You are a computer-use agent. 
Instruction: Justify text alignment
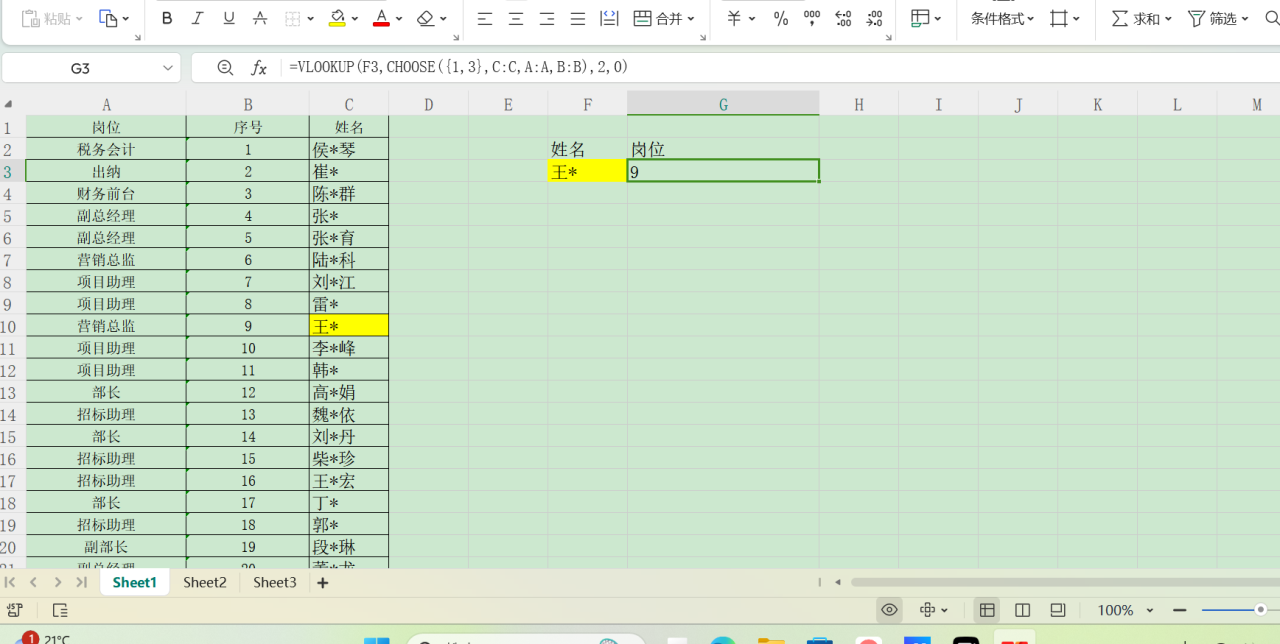[578, 18]
